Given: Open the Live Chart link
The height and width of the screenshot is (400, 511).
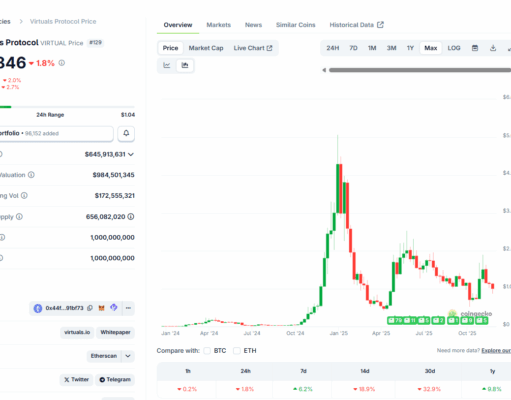Looking at the screenshot, I should tap(253, 48).
